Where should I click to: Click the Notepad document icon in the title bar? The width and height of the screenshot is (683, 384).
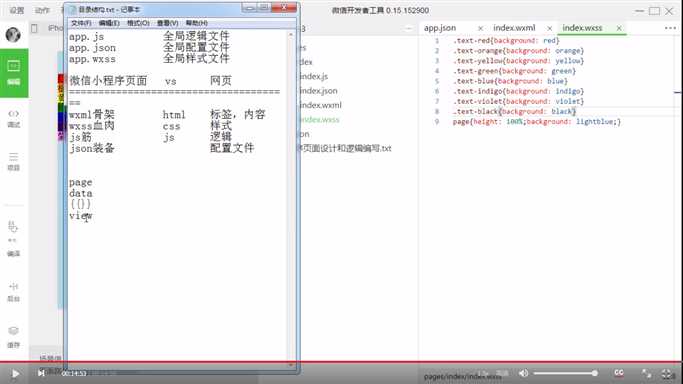[73, 10]
